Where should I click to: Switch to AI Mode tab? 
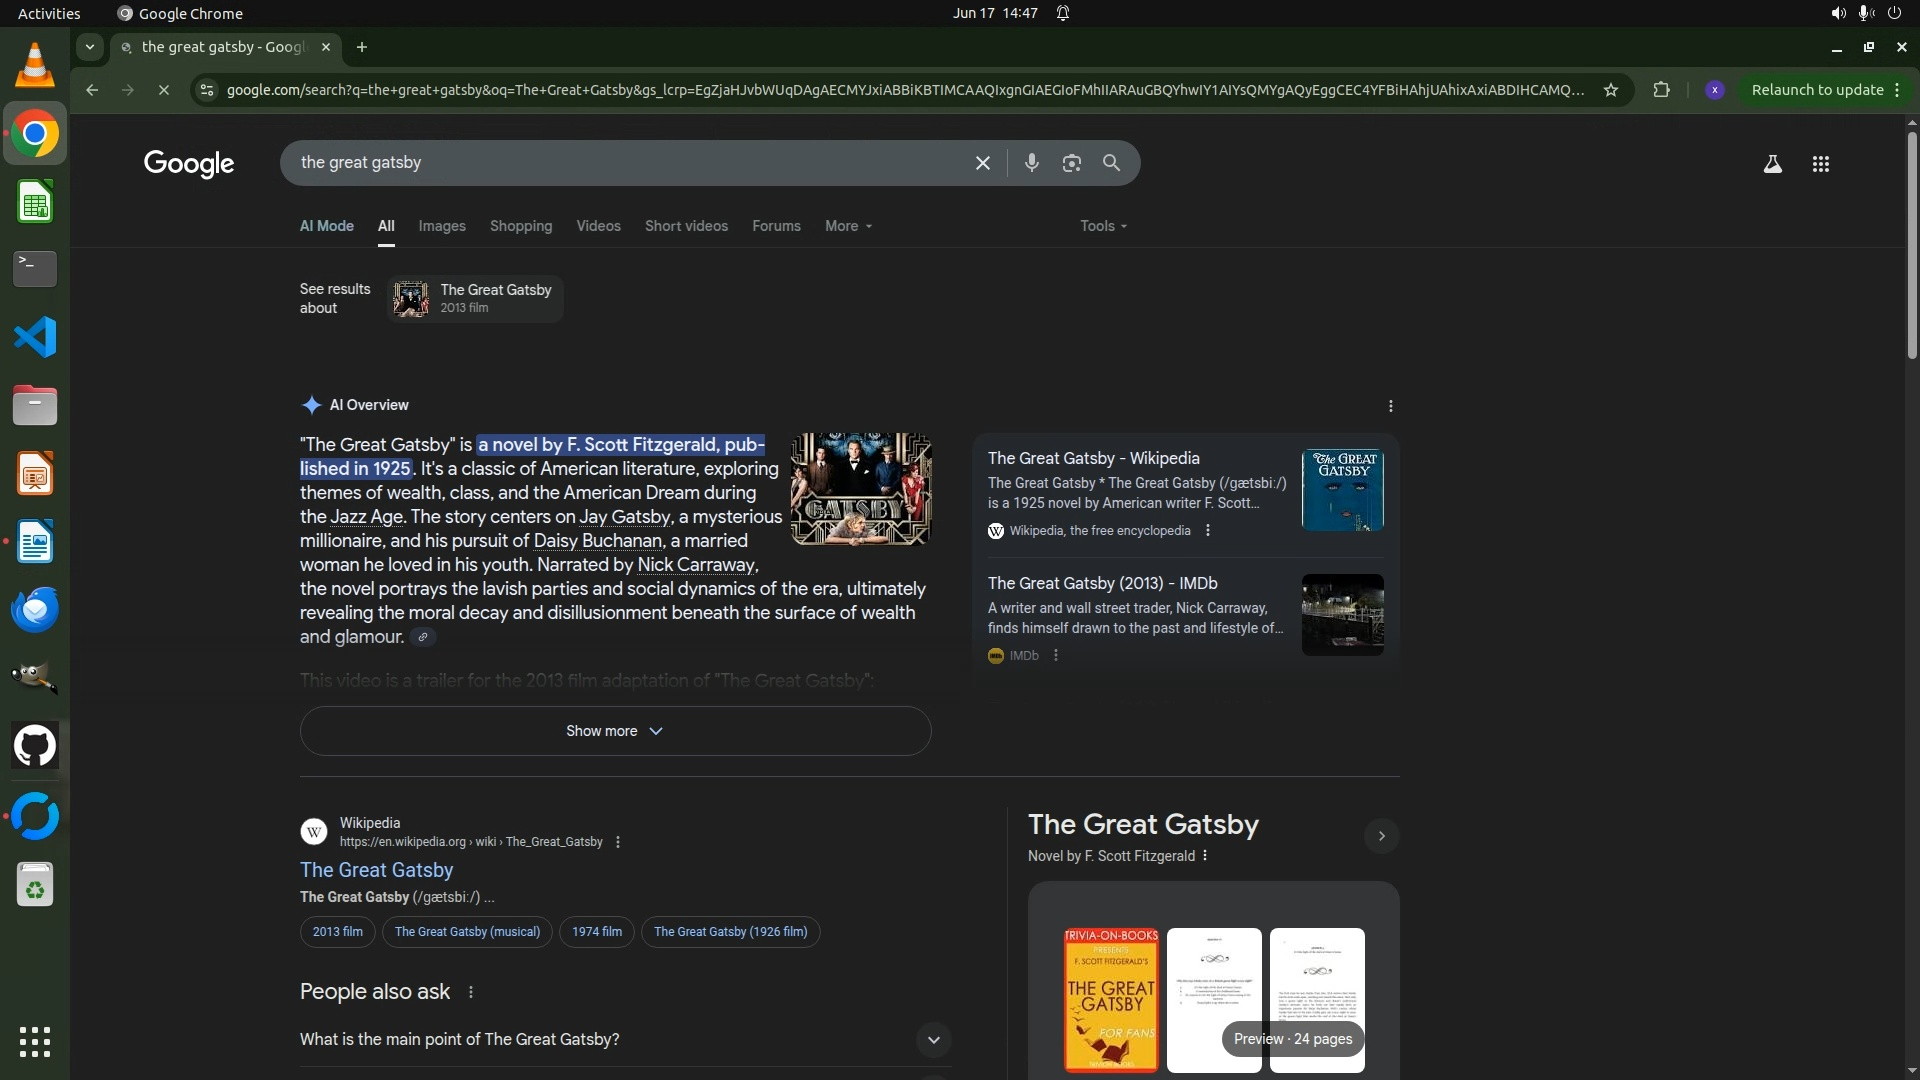[326, 226]
